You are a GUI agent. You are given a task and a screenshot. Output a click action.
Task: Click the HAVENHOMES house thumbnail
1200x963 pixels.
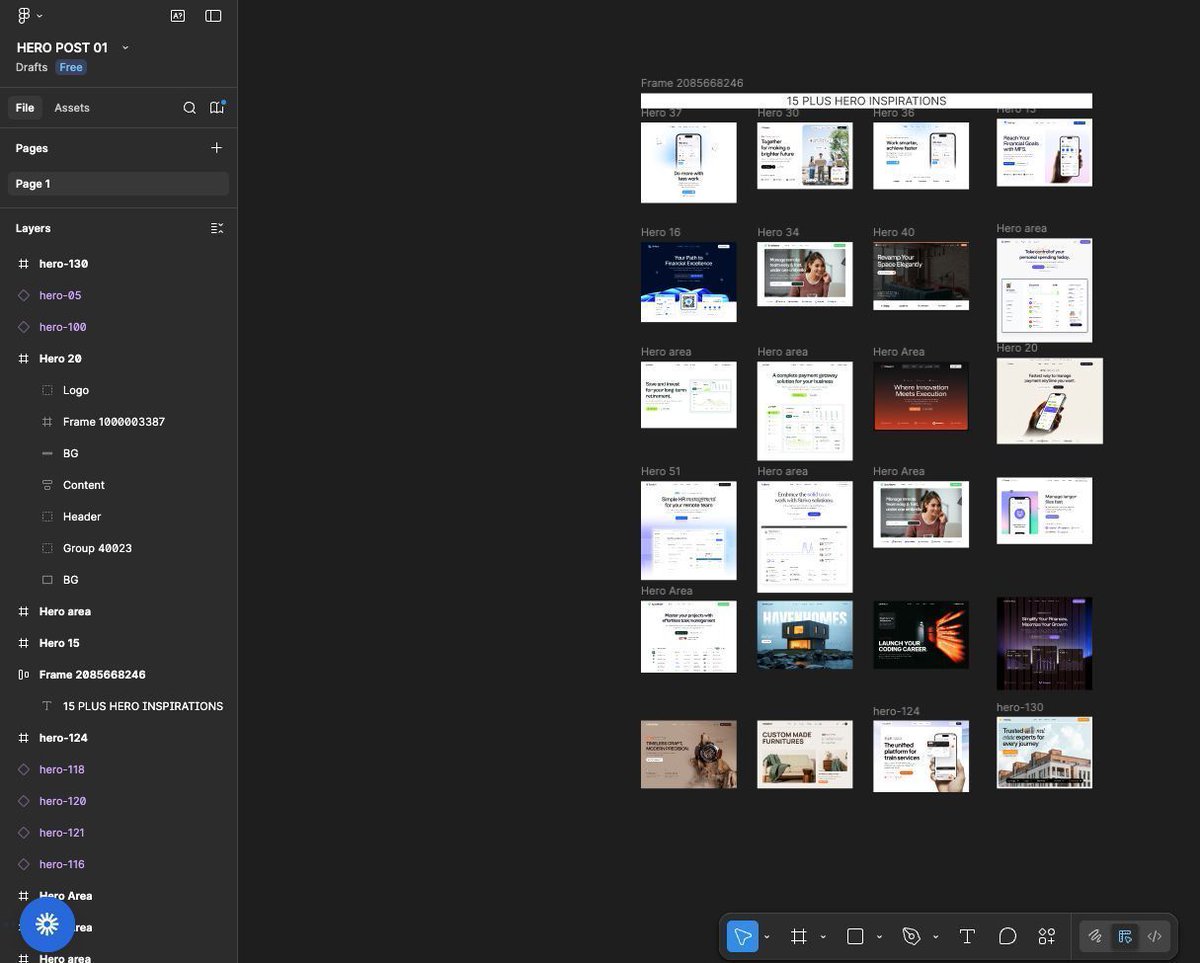tap(805, 634)
